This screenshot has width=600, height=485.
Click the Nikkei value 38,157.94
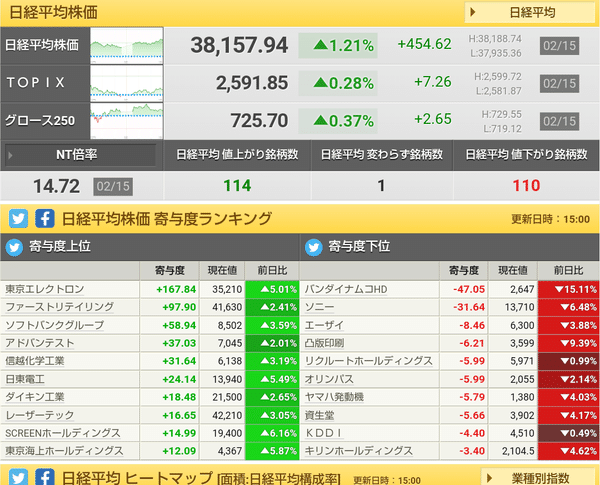click(x=239, y=45)
